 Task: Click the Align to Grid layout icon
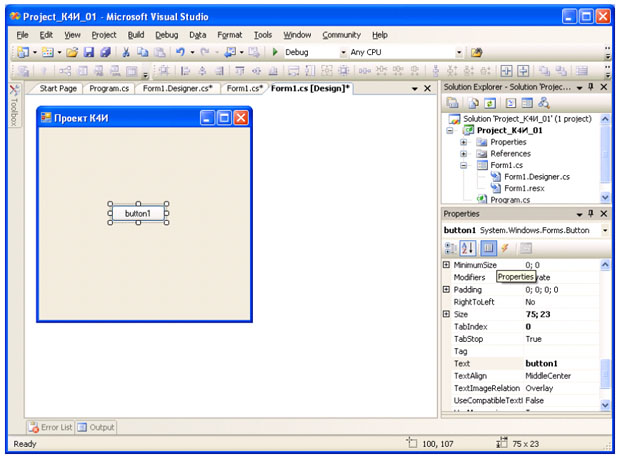pyautogui.click(x=164, y=71)
